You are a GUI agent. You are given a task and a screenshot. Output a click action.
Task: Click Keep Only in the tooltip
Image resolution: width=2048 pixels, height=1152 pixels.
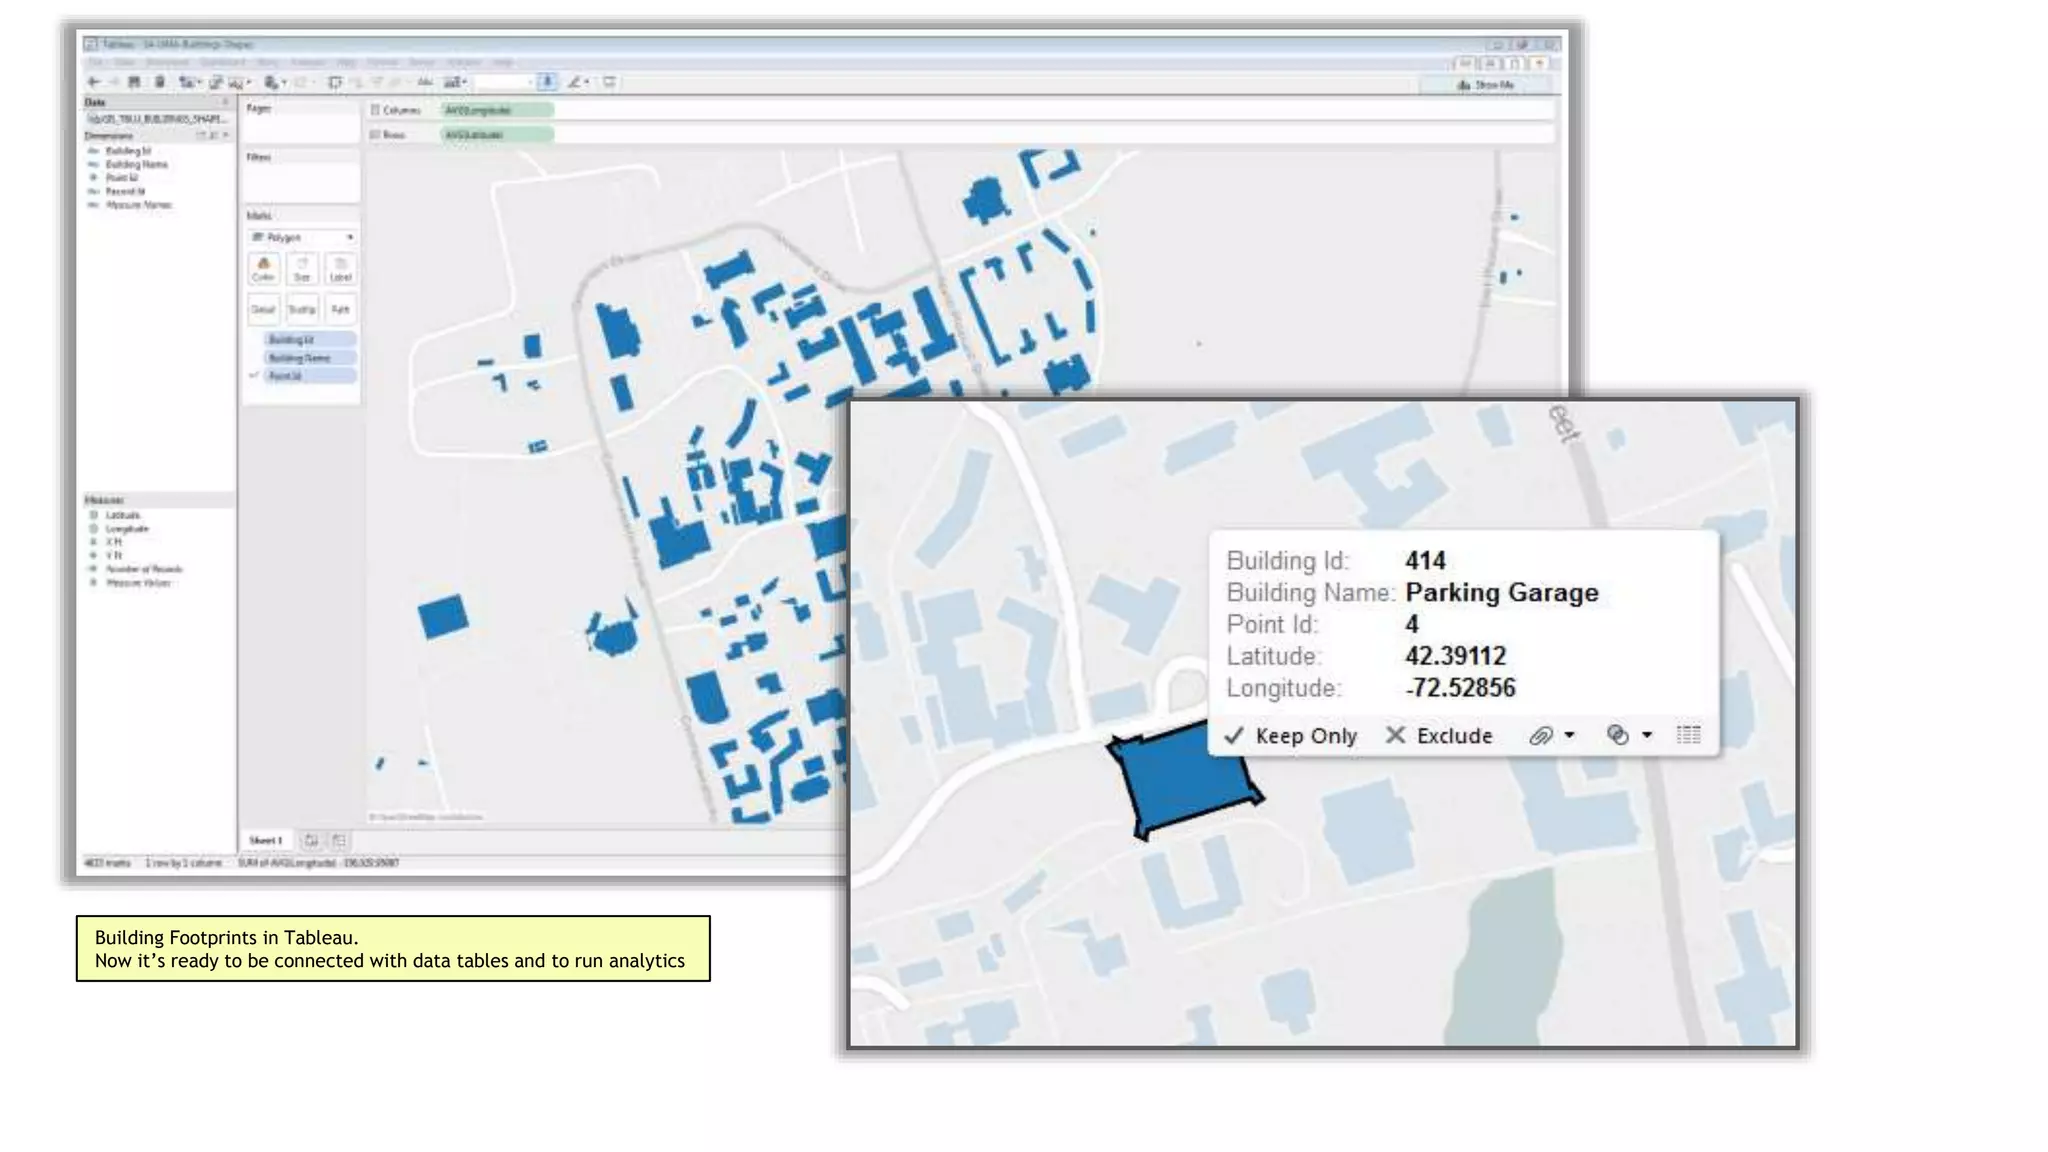pyautogui.click(x=1291, y=736)
